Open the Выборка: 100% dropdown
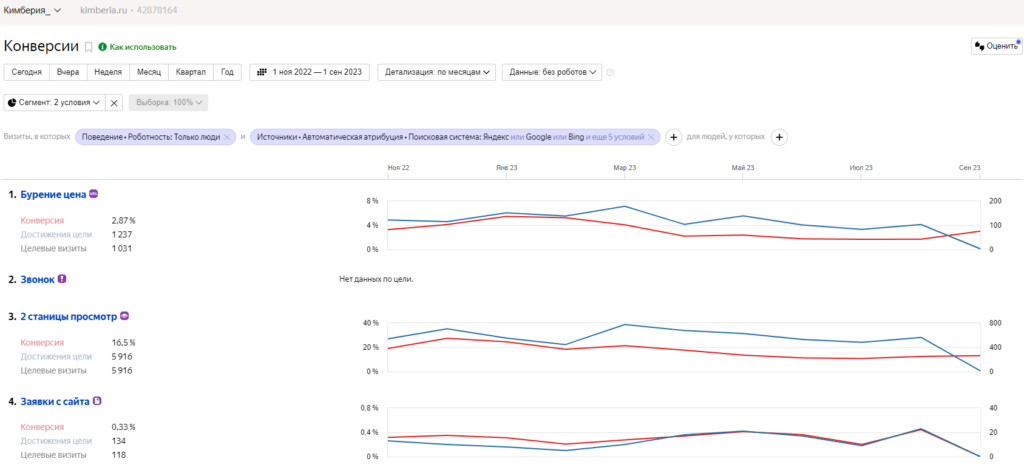 click(x=168, y=102)
